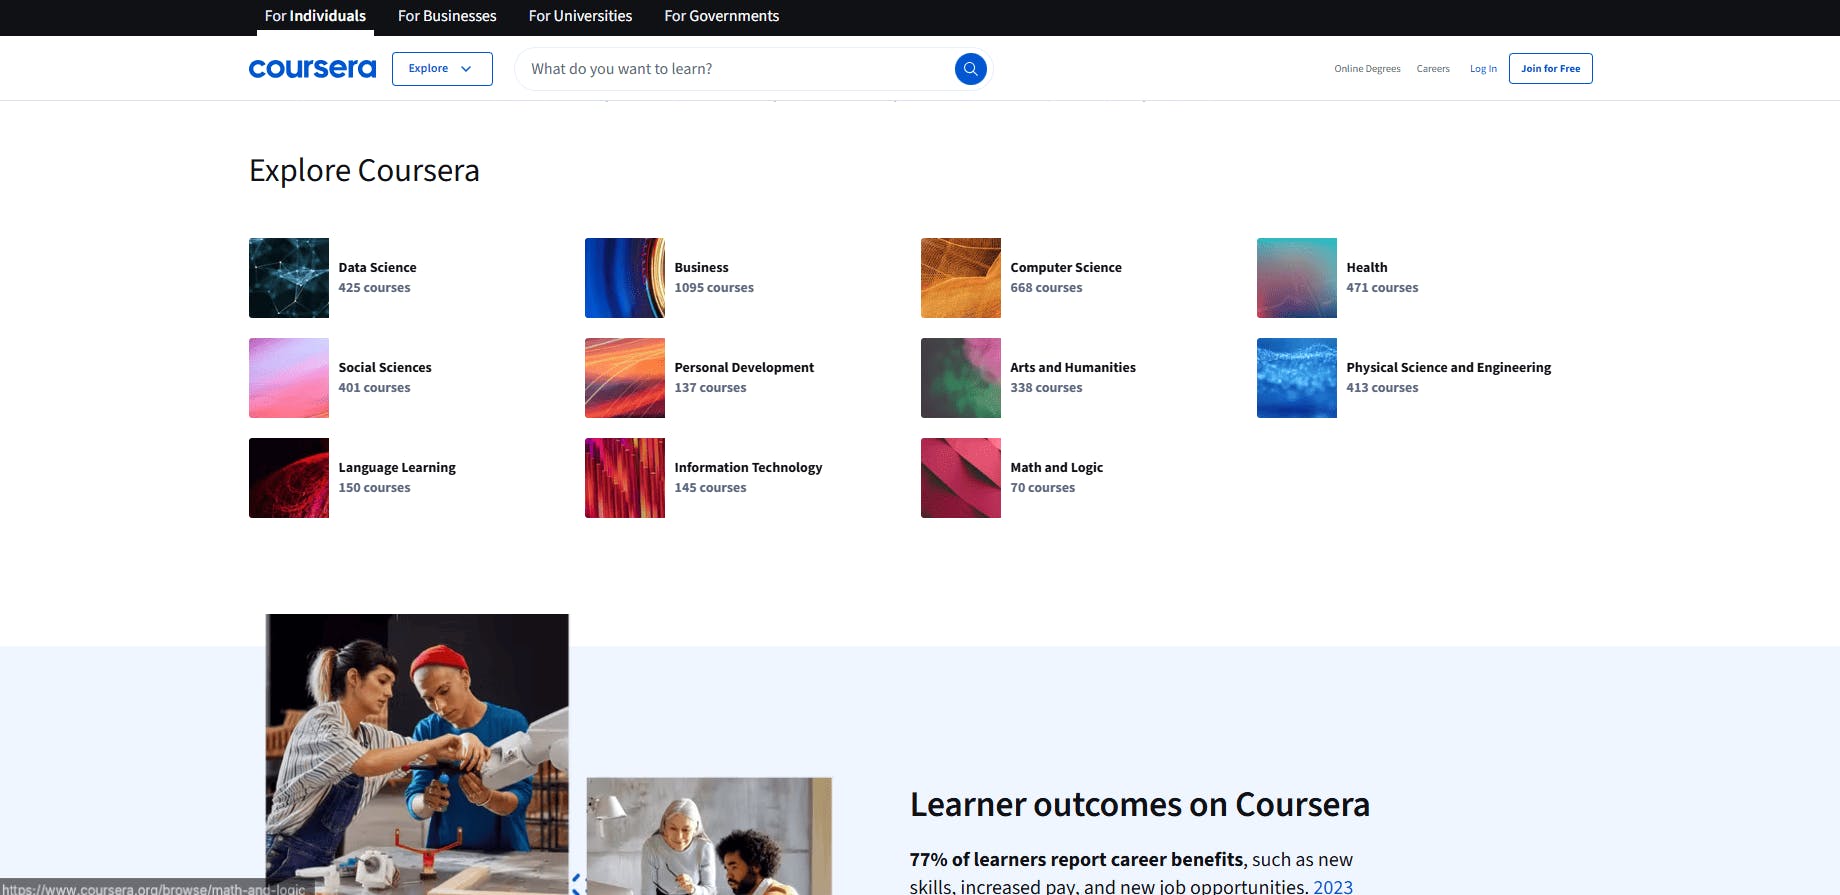Click the '401 courses' text

pyautogui.click(x=374, y=388)
